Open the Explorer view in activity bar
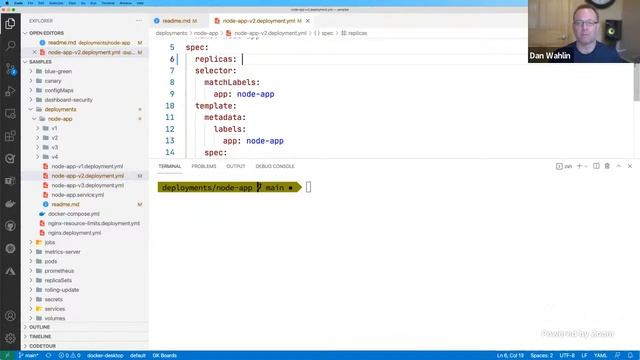Screen dimensions: 640x360 point(10,24)
